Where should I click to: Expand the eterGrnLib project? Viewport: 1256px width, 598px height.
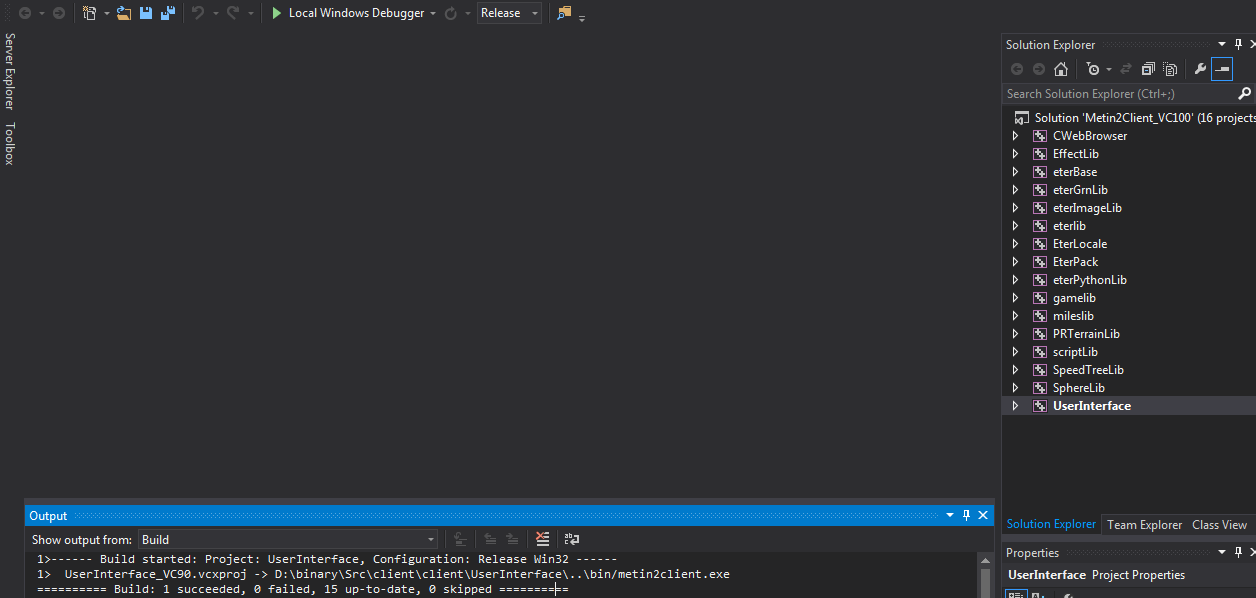1015,190
